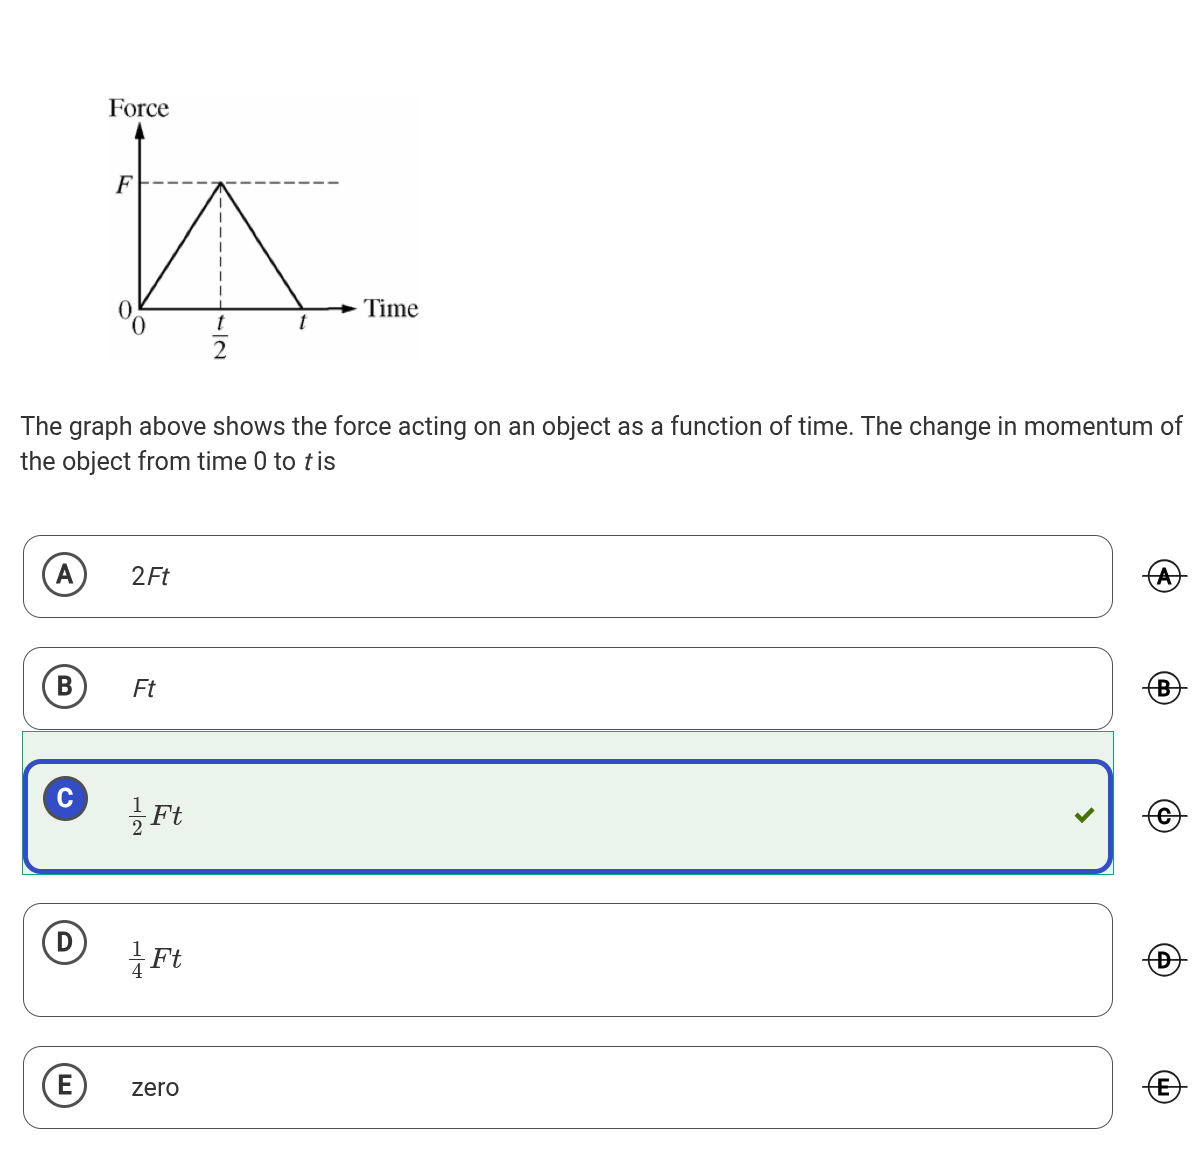Click the green checkmark in option C

pos(1084,815)
